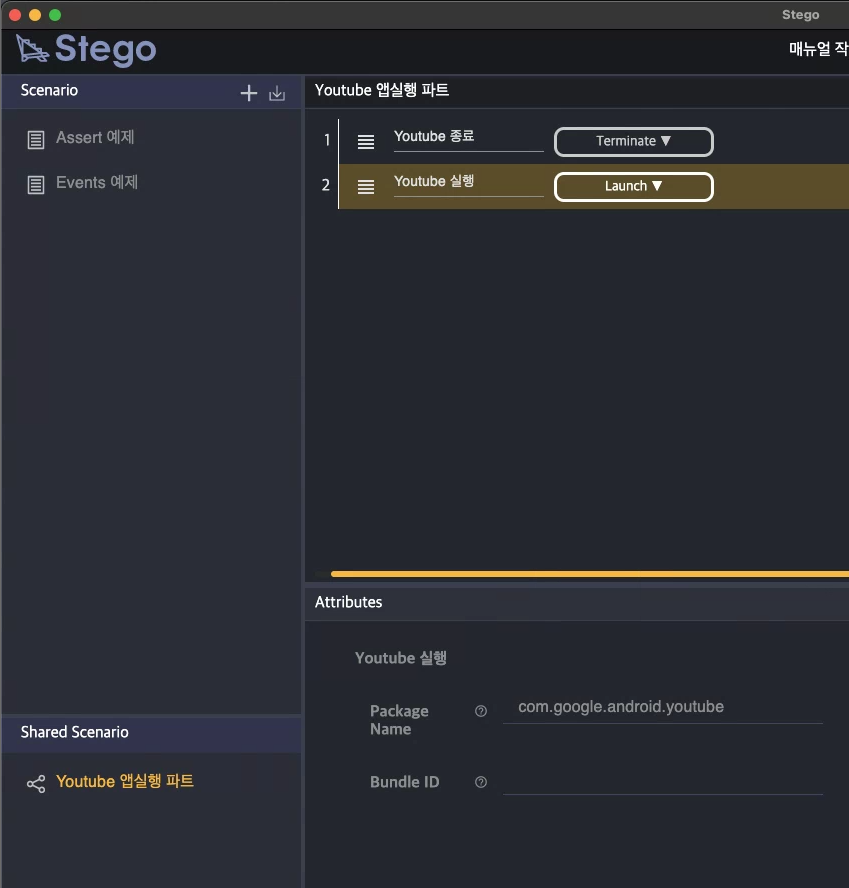Open the Launch action dropdown
Image resolution: width=849 pixels, height=888 pixels.
click(x=633, y=187)
